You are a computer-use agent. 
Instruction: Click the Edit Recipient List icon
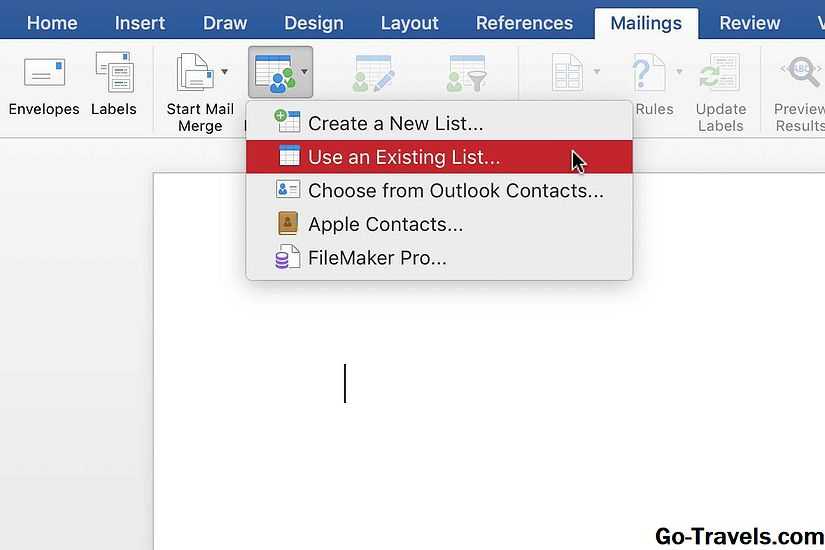[372, 74]
